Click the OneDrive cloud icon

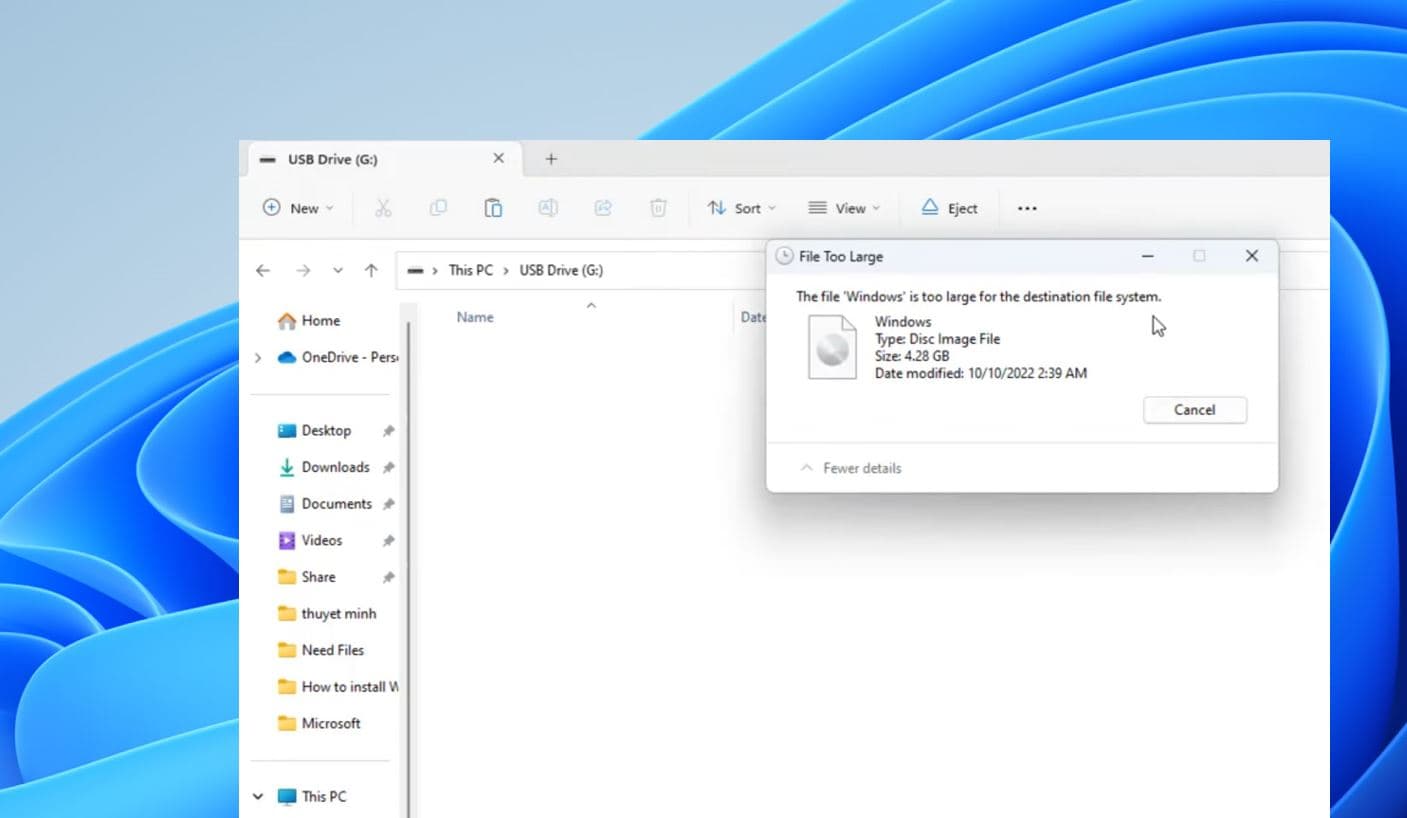coord(287,357)
